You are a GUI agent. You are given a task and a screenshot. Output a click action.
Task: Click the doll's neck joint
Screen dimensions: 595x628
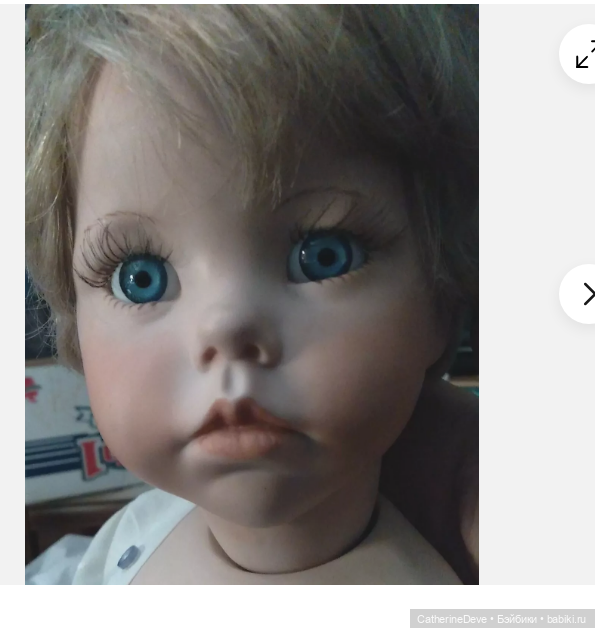point(296,555)
